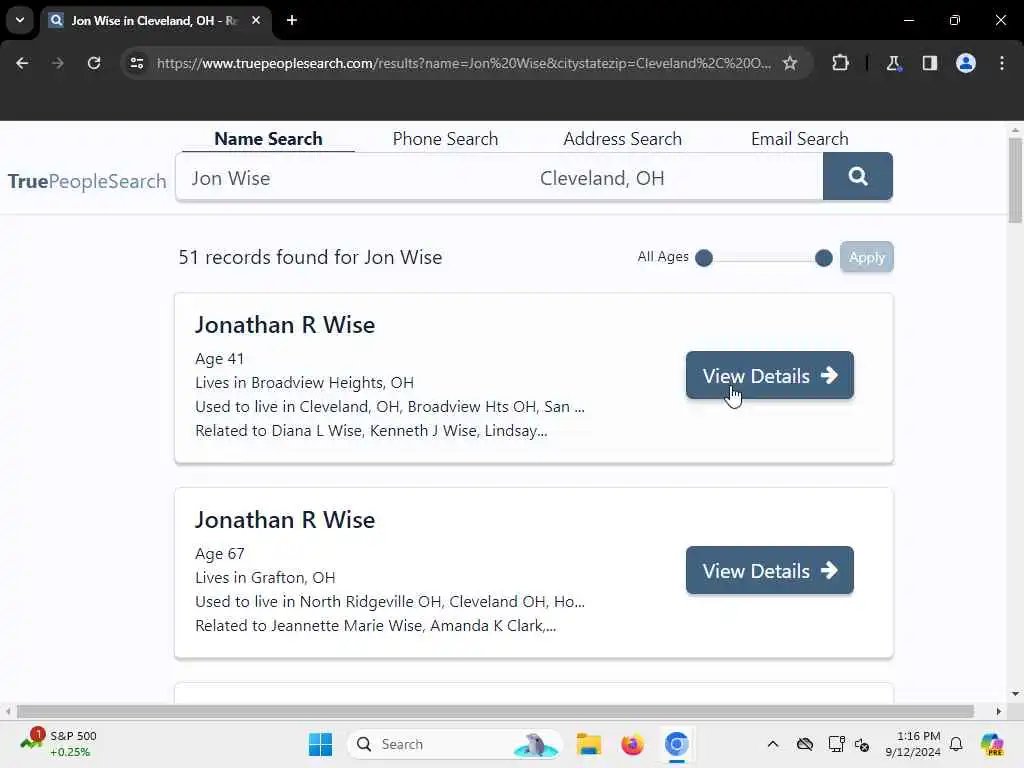Click 'Used to live in Cleveland, OH, Broadview' line
The width and height of the screenshot is (1024, 768).
(390, 407)
